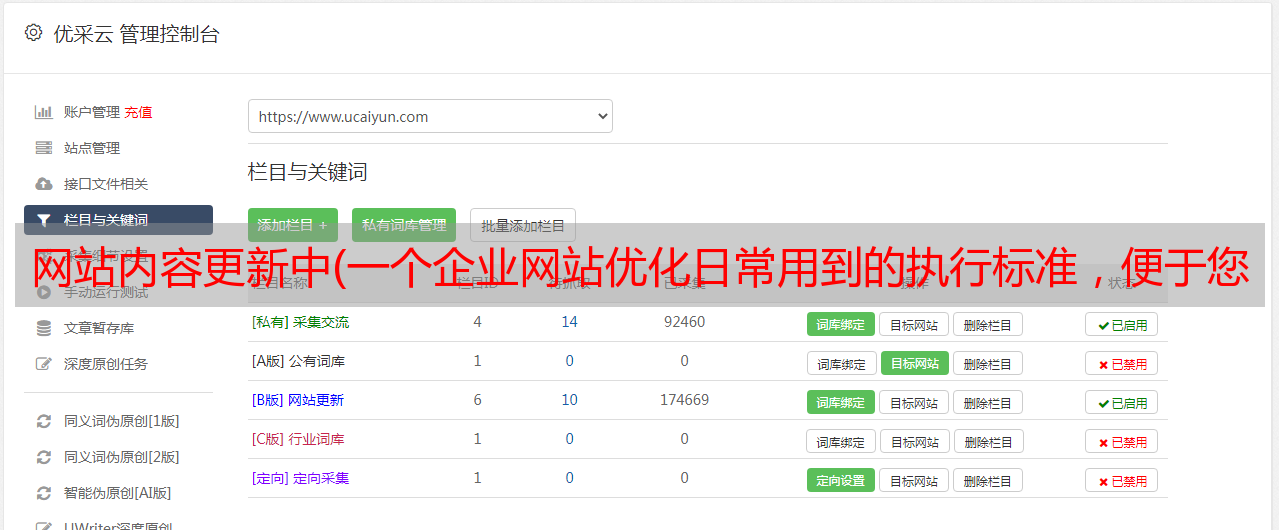The image size is (1279, 530).
Task: Click 词库绑定 in 公有词库 row
Action: tap(841, 363)
